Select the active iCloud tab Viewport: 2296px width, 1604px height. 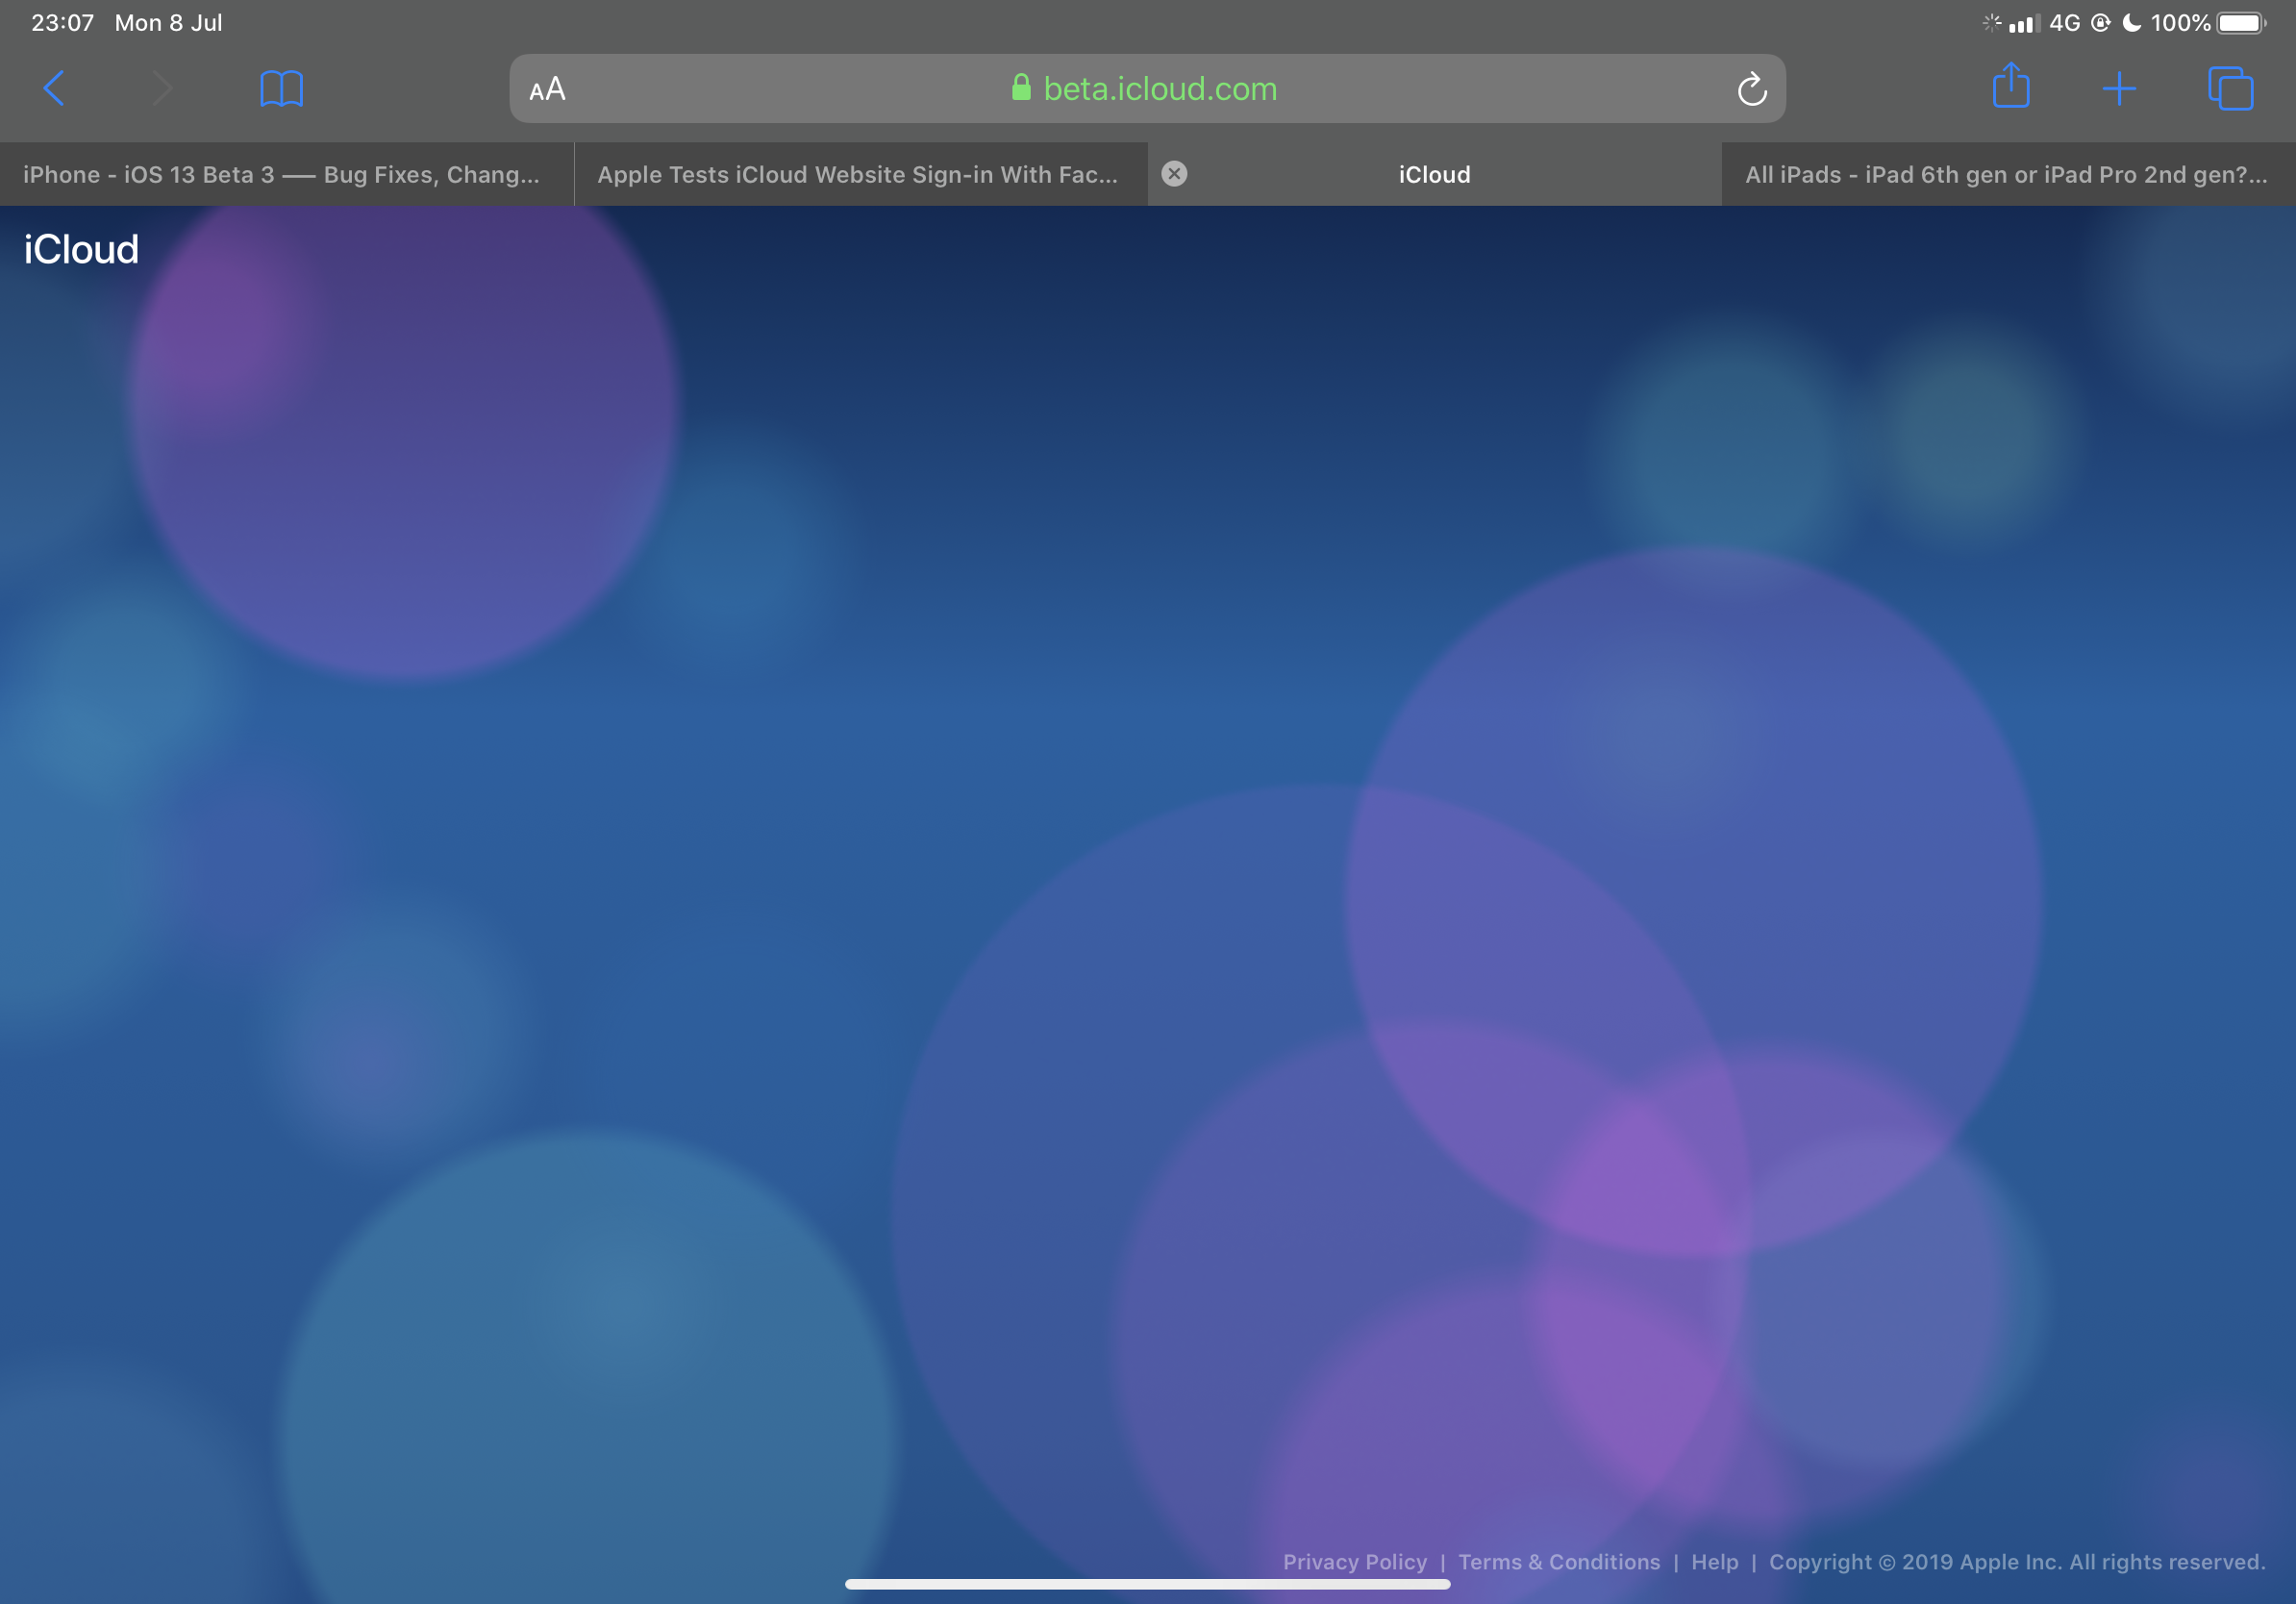1434,175
